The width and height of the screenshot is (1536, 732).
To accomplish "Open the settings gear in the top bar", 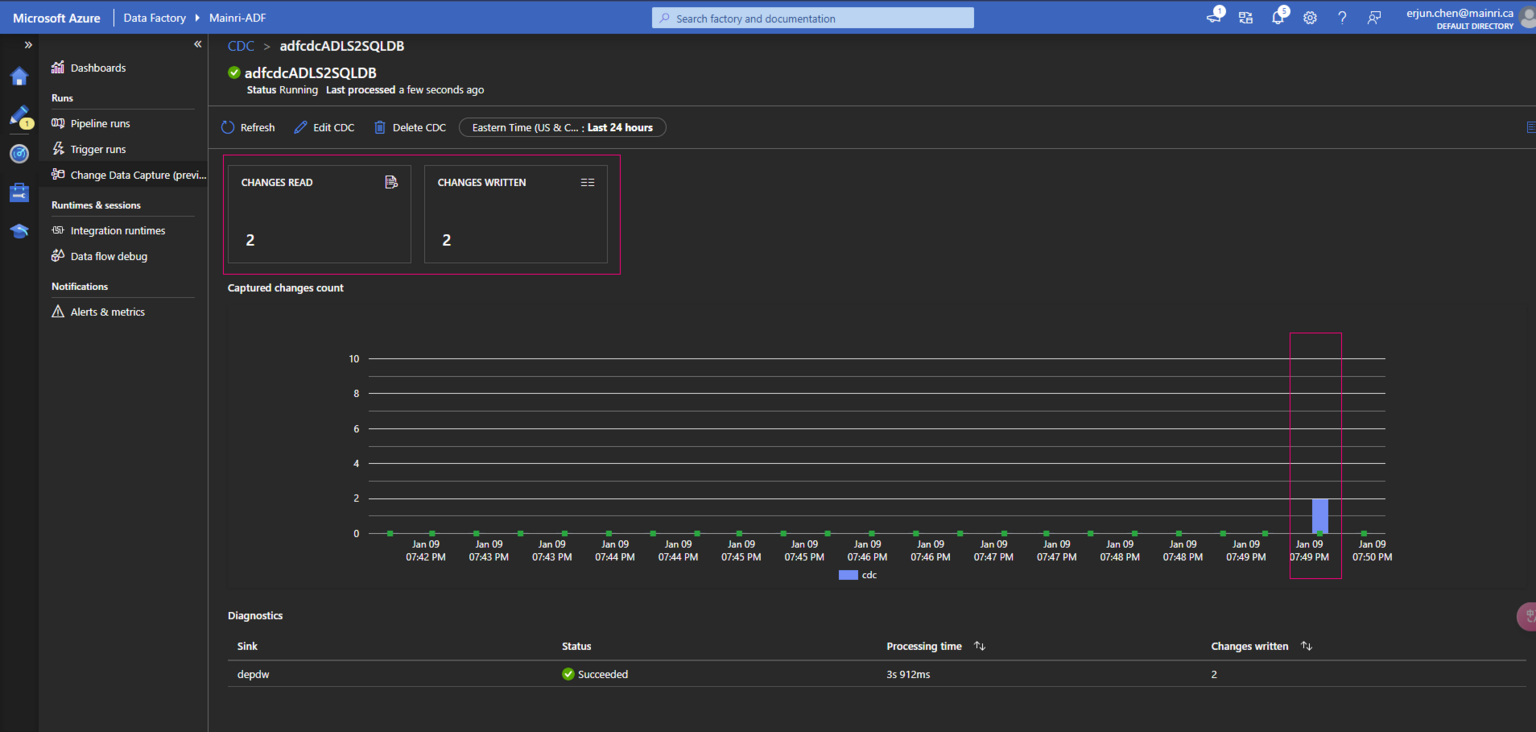I will point(1310,17).
